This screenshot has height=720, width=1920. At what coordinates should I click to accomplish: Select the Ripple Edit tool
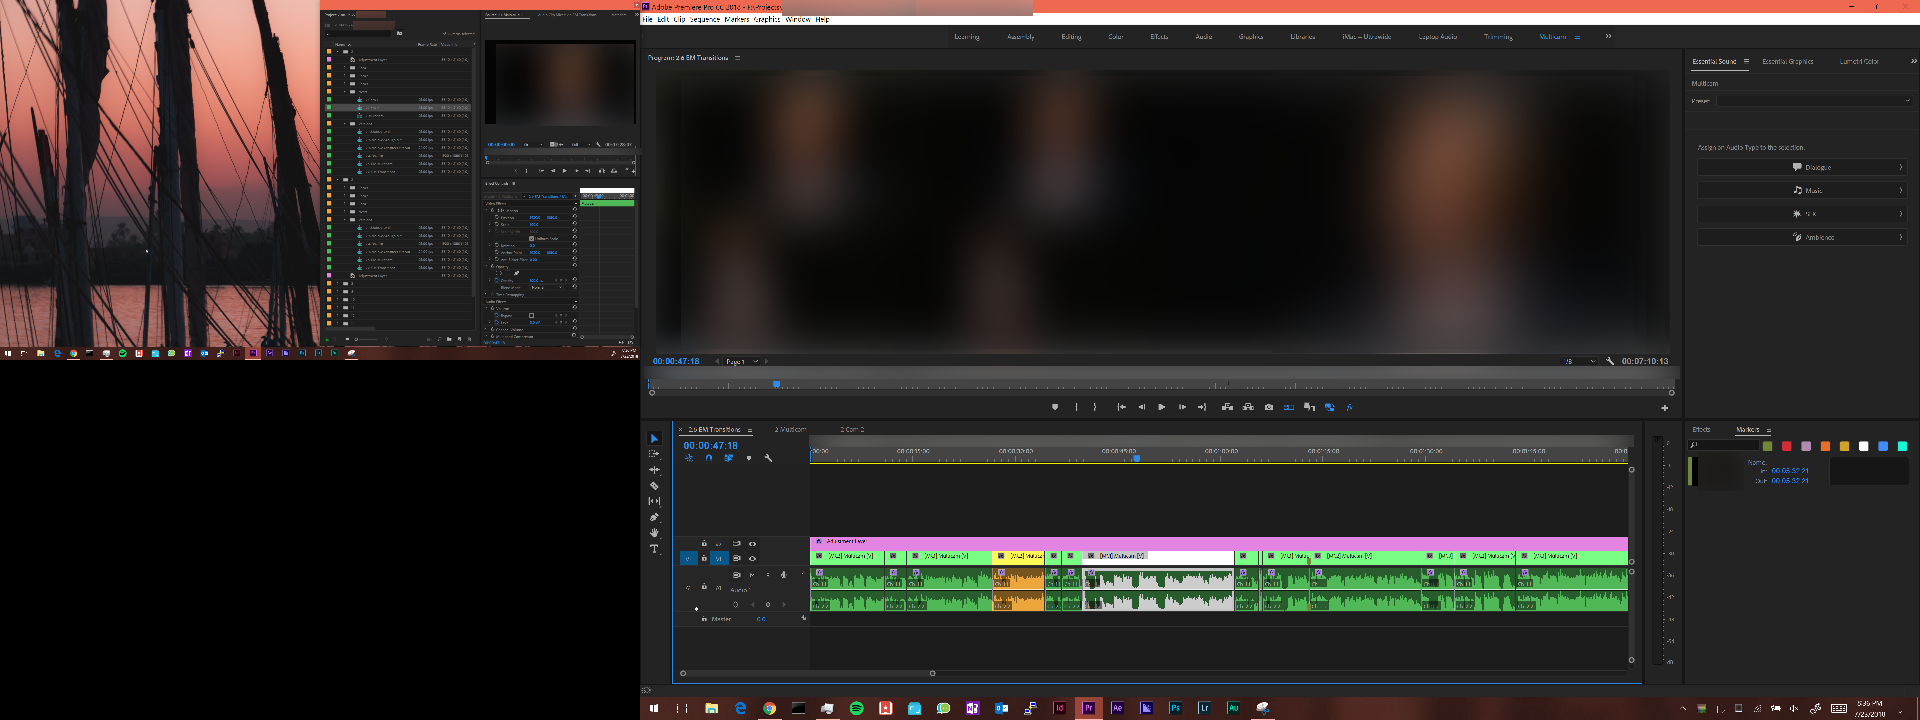click(654, 470)
